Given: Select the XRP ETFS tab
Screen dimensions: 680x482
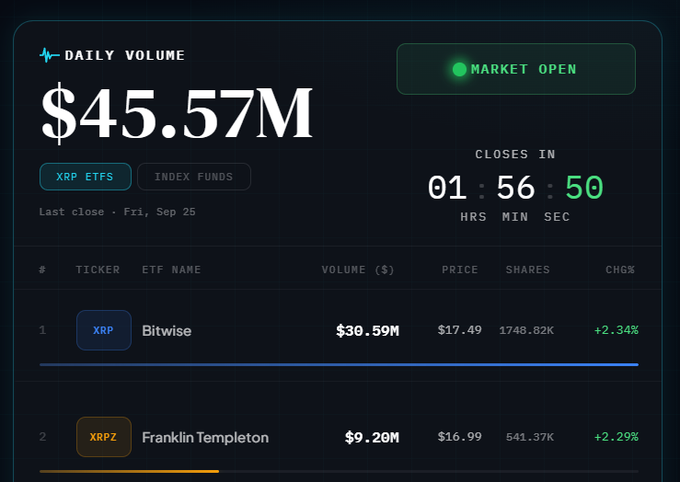Looking at the screenshot, I should coord(85,177).
